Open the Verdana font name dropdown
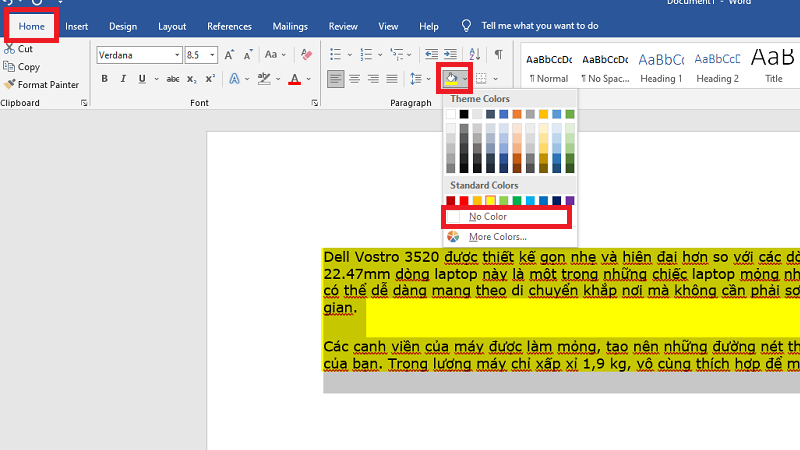The image size is (800, 450). click(x=177, y=55)
